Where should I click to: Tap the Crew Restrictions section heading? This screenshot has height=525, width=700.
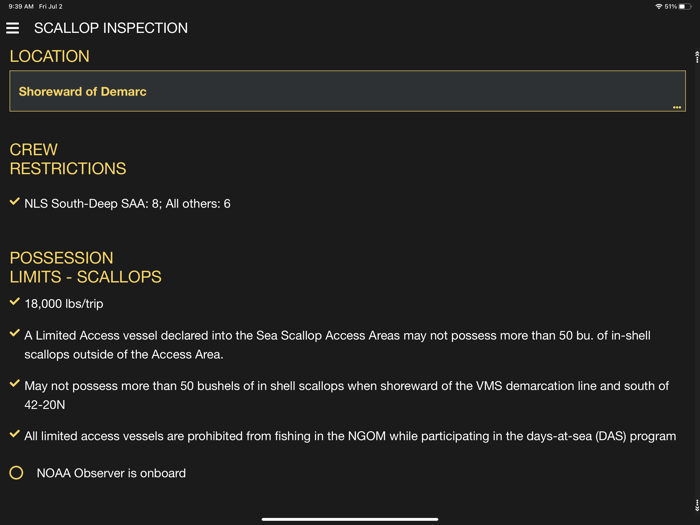[68, 159]
